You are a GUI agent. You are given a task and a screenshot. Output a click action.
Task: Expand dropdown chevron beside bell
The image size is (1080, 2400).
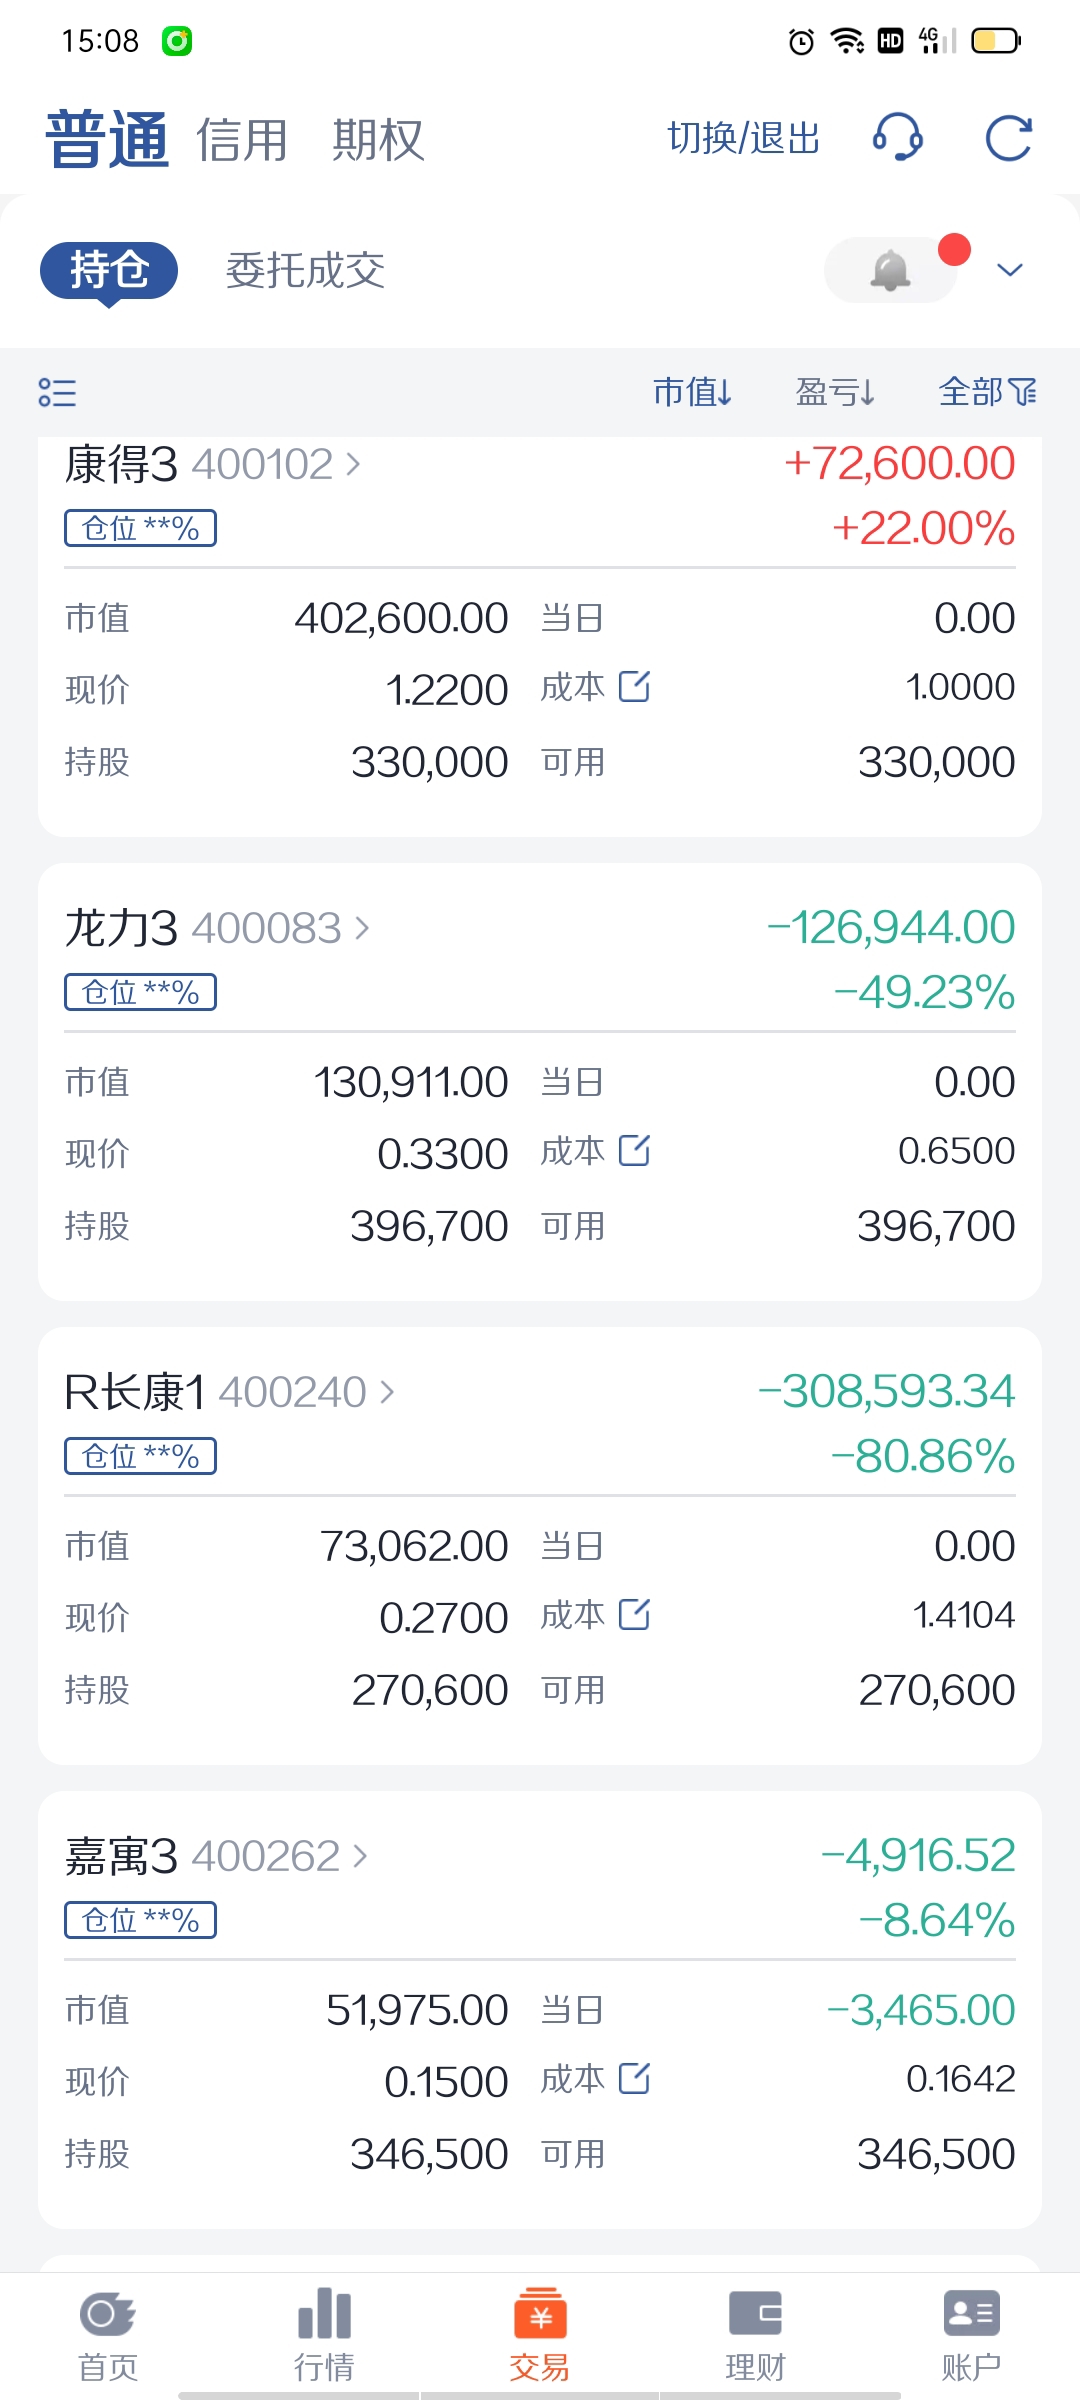coord(1010,270)
